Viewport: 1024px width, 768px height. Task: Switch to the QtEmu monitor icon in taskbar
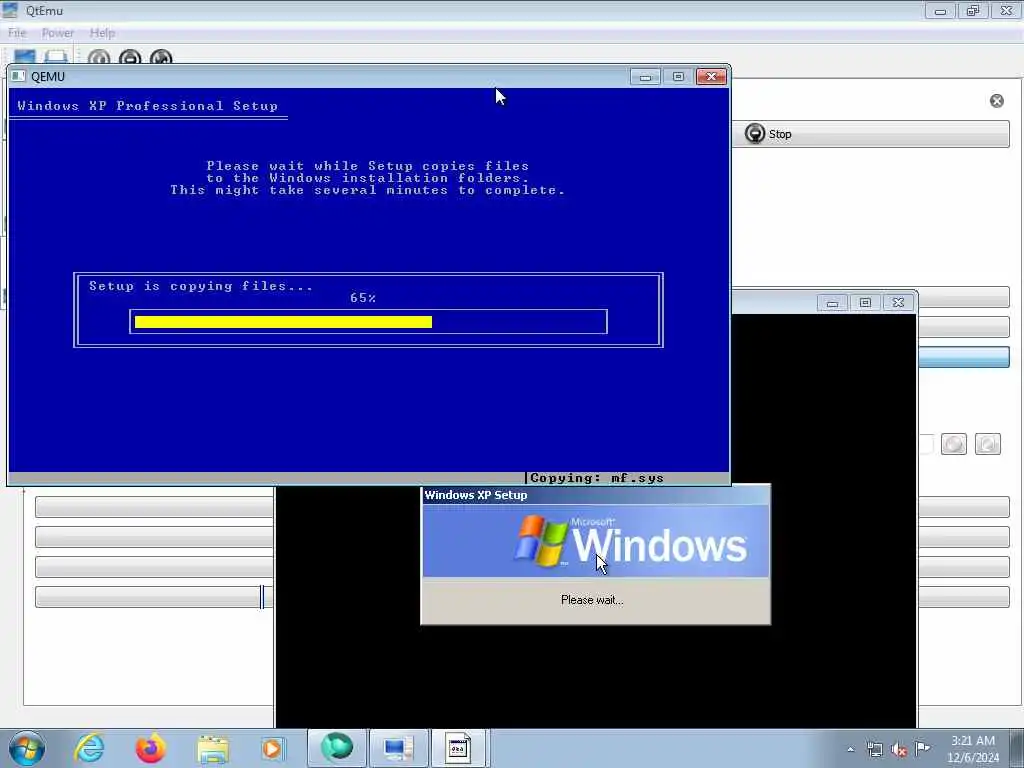[398, 748]
